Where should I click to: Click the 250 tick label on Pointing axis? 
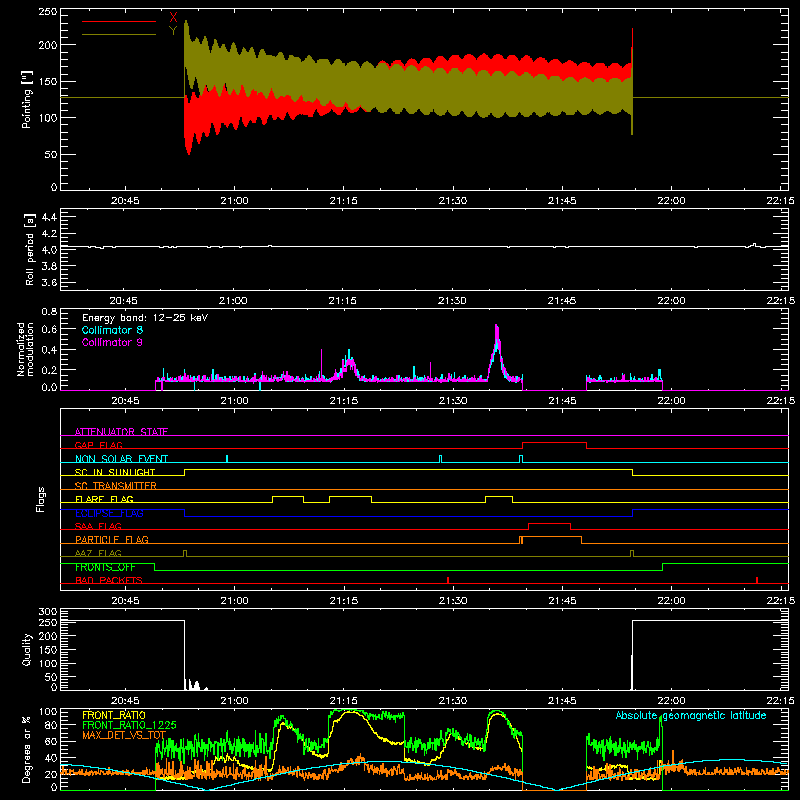47,12
